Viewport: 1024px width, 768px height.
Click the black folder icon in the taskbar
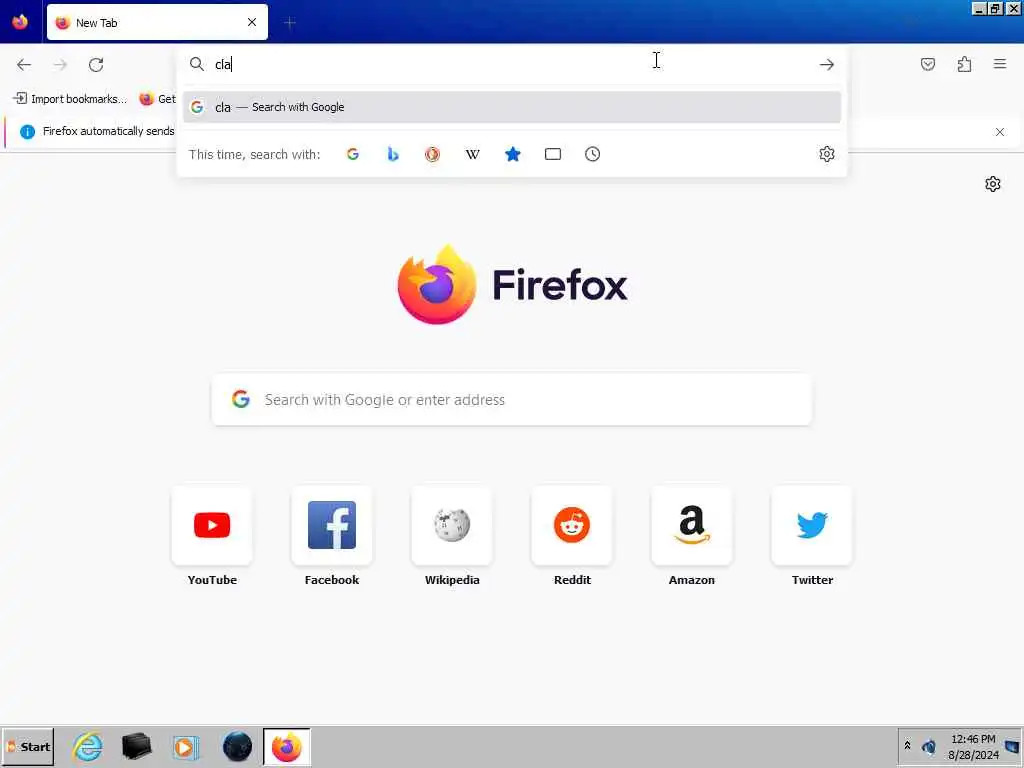point(136,747)
